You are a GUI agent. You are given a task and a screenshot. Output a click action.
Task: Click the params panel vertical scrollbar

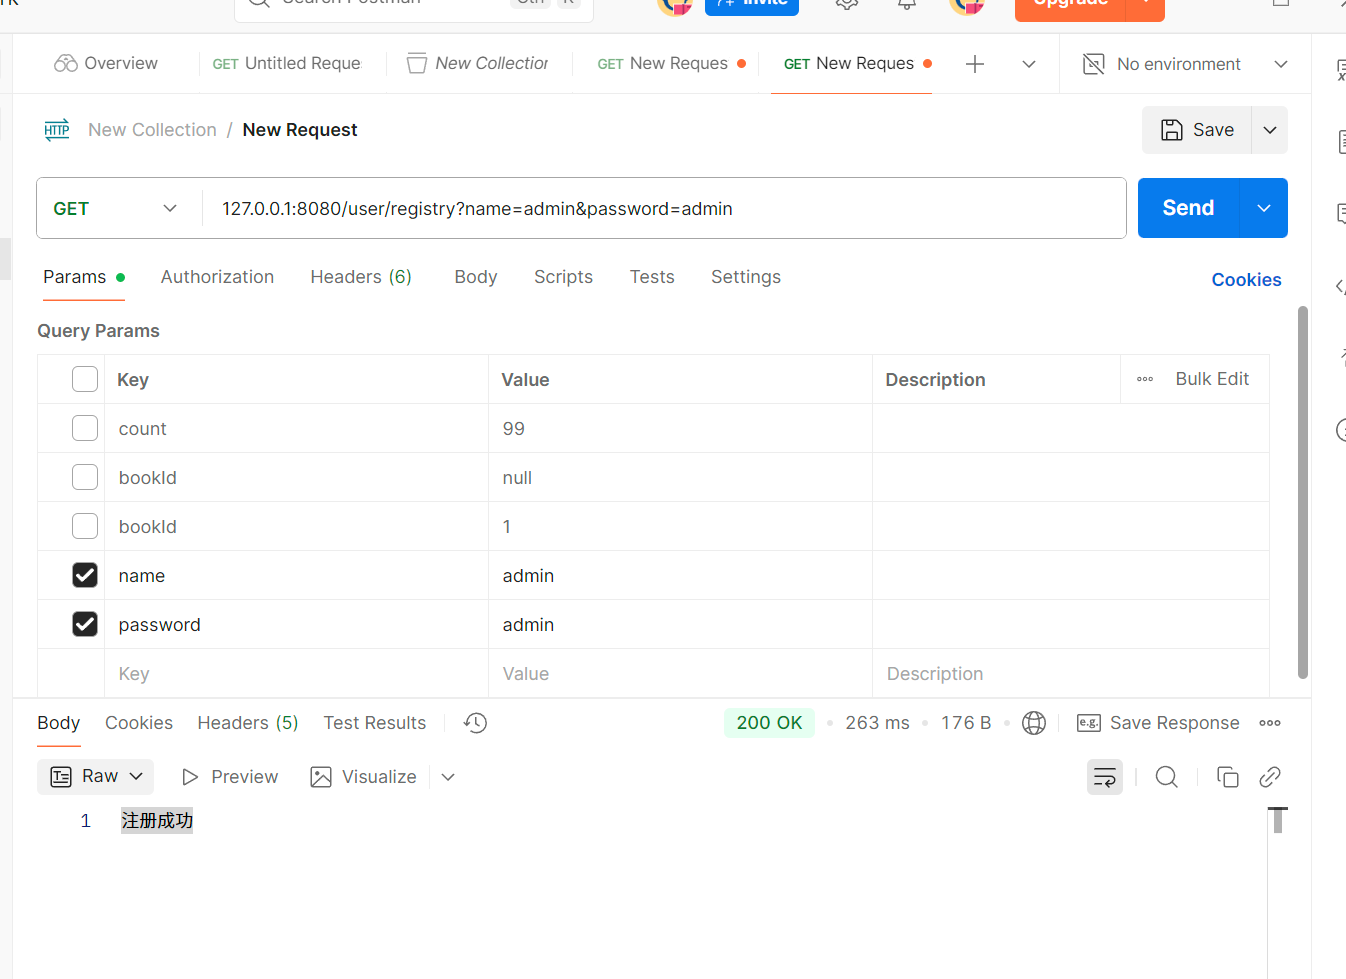coord(1303,492)
